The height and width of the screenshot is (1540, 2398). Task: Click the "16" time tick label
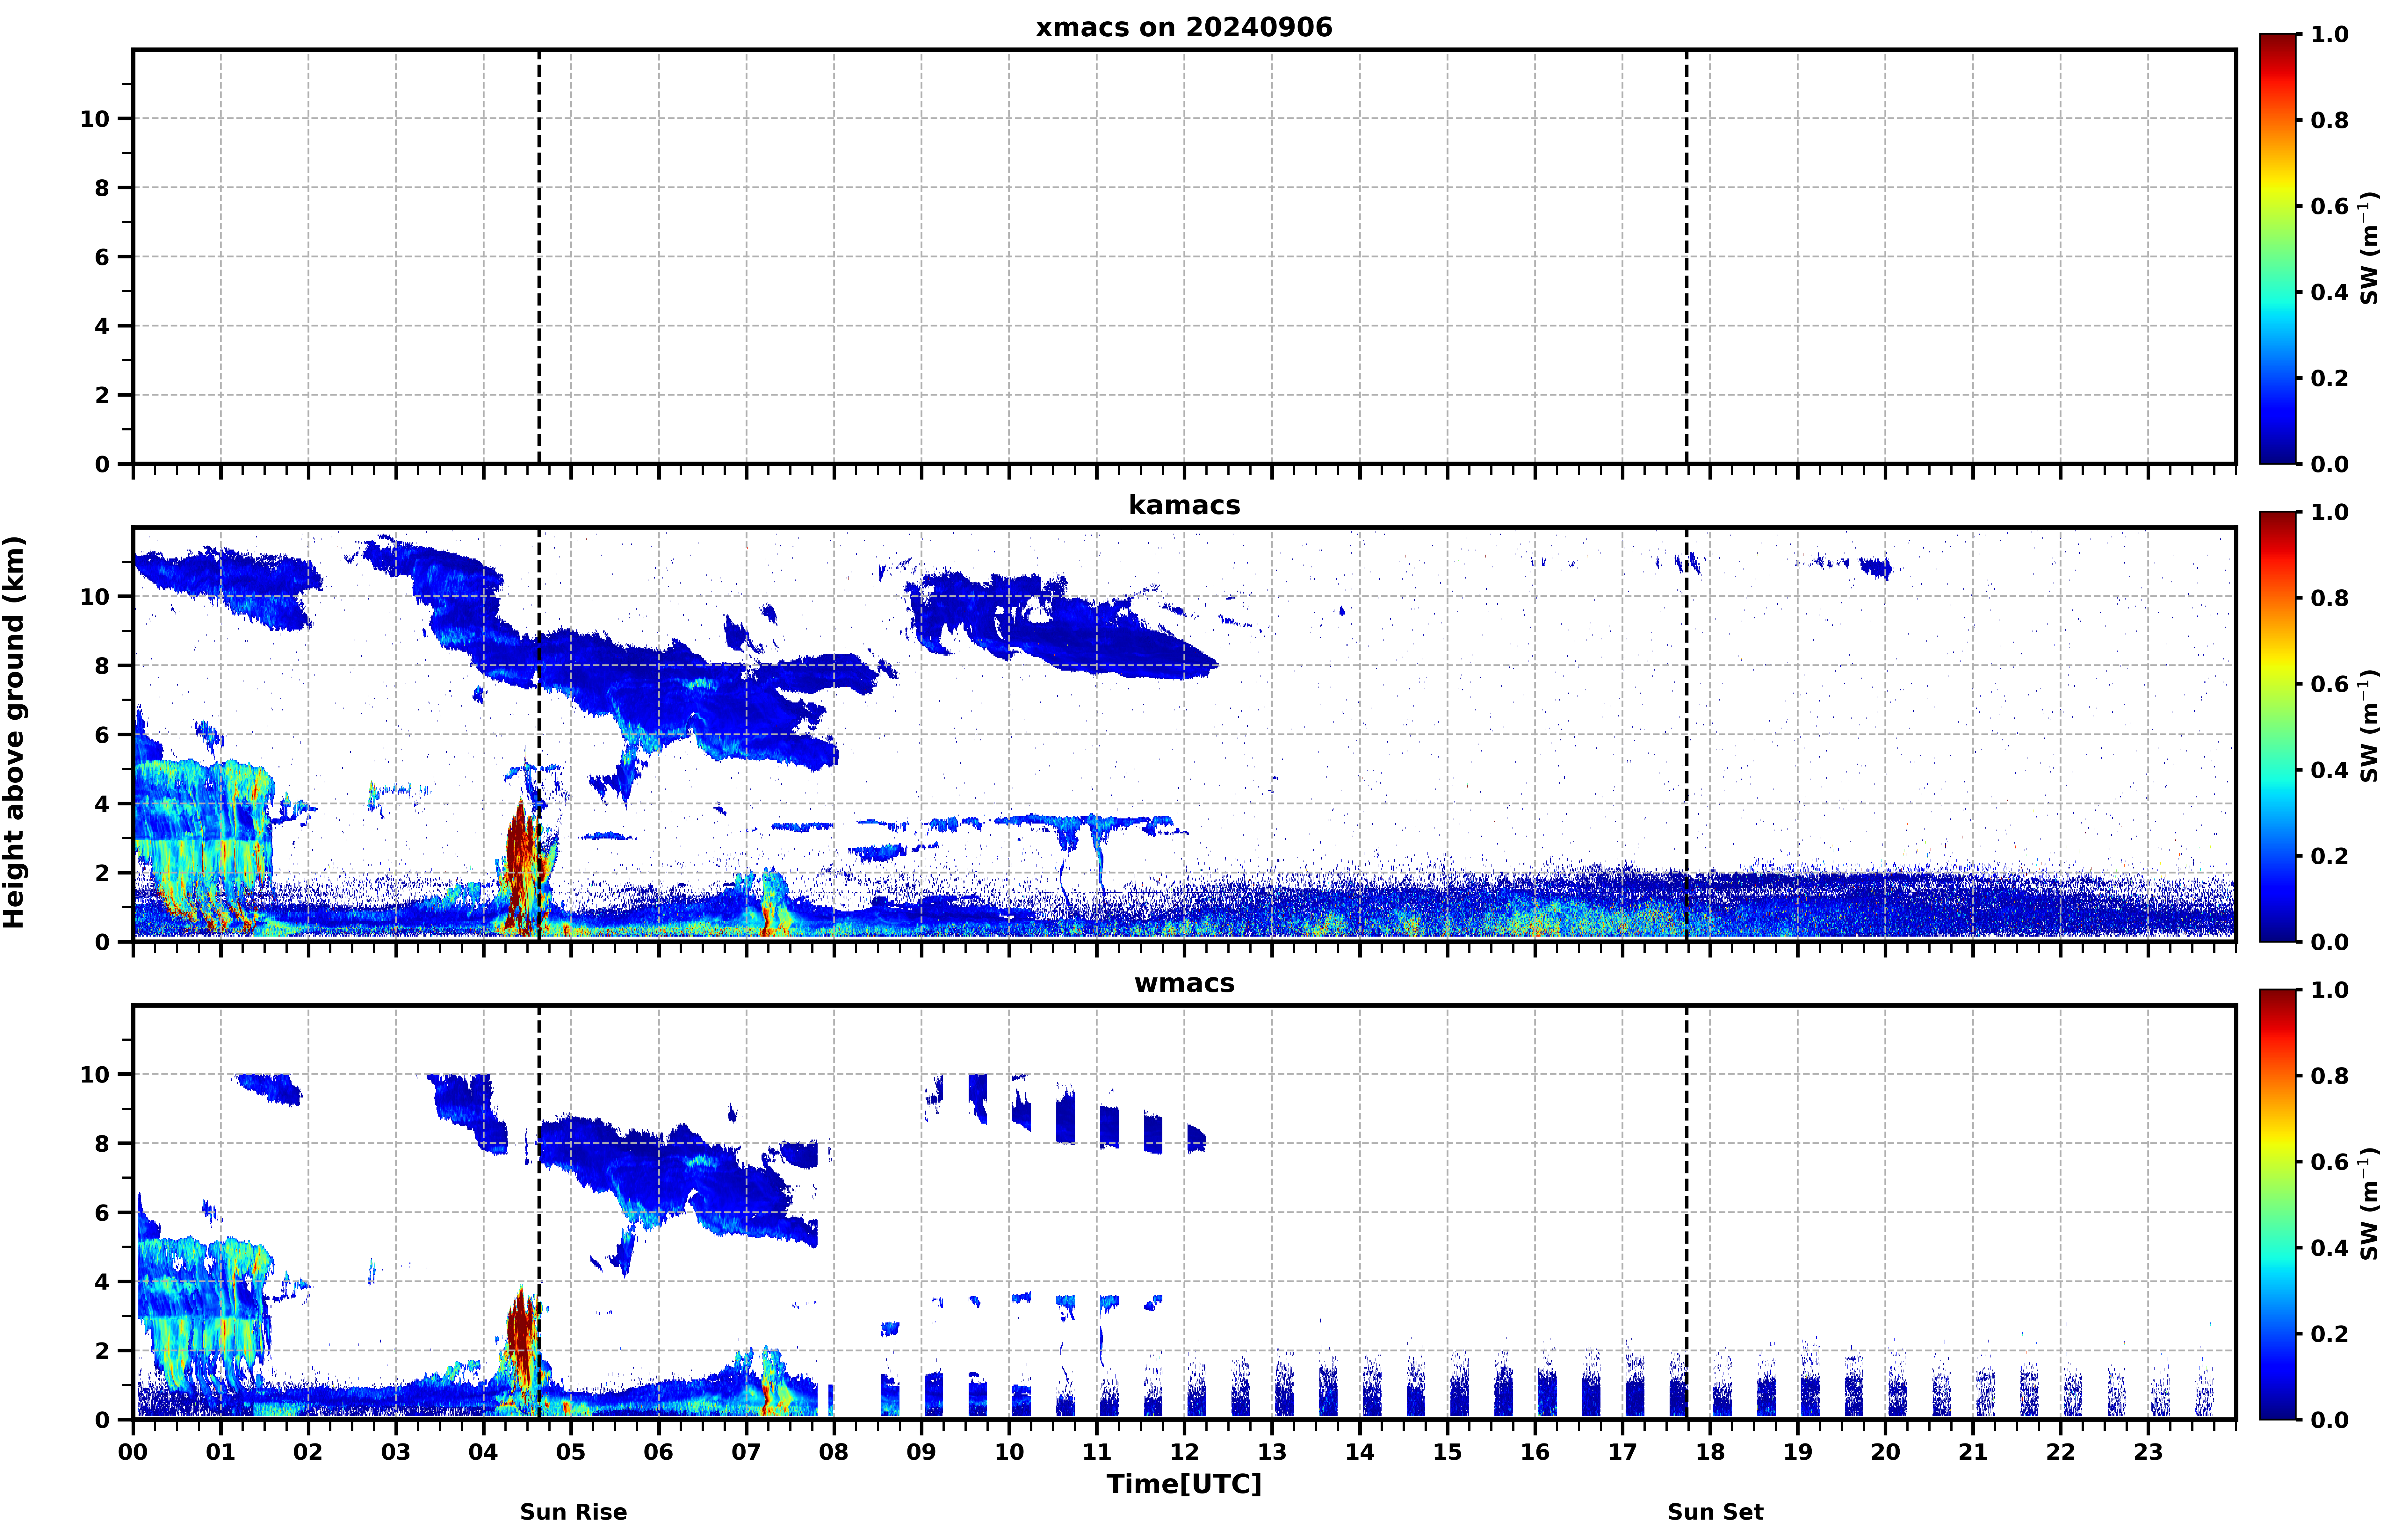(x=1535, y=1452)
